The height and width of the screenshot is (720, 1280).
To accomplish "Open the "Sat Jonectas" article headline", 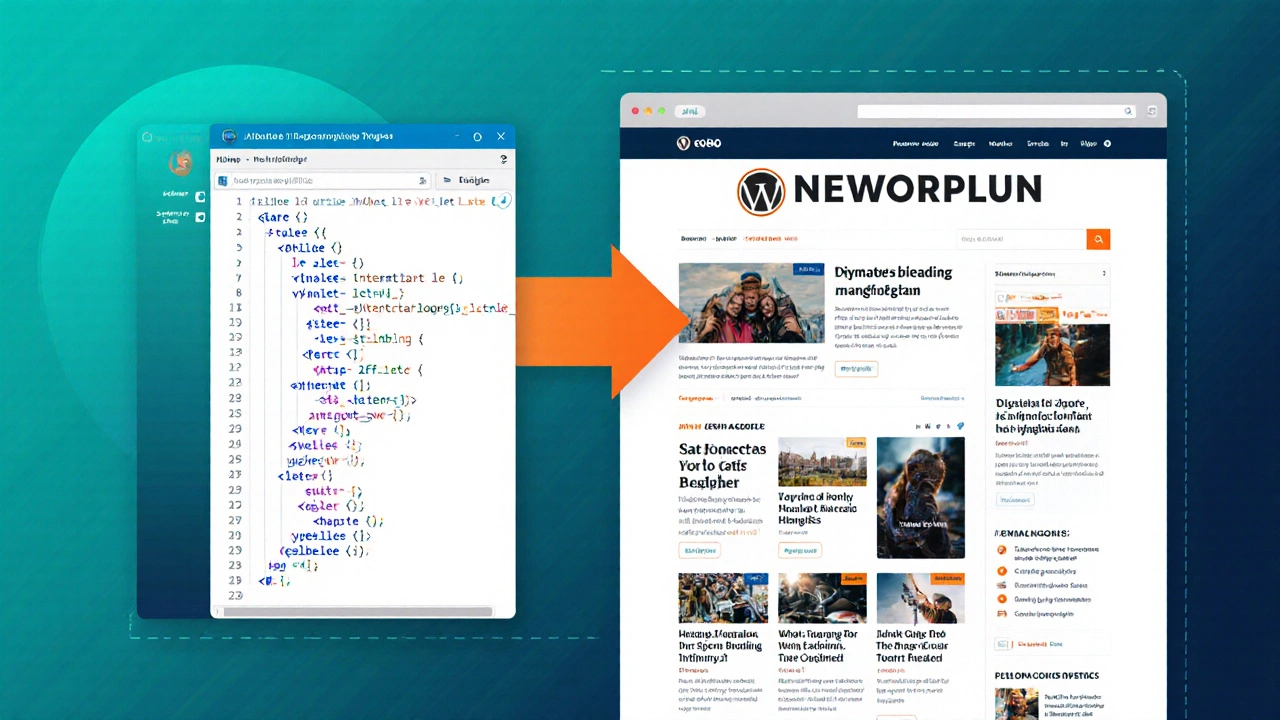I will tap(722, 466).
